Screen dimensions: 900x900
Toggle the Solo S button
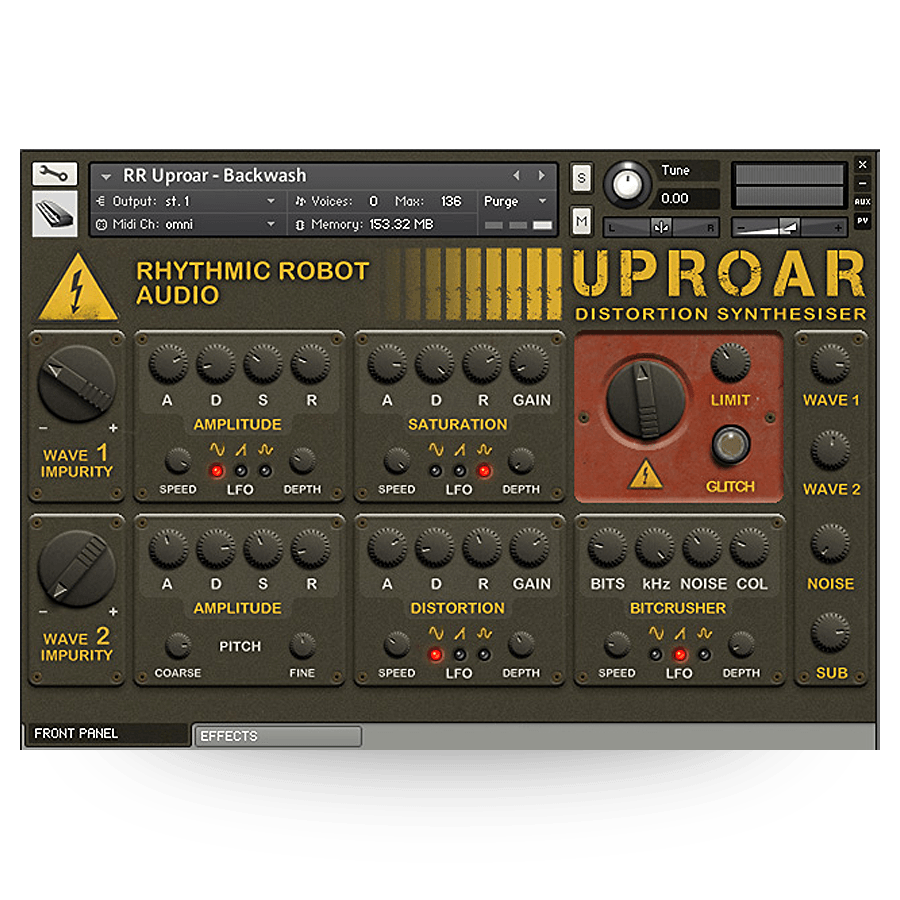coord(581,178)
